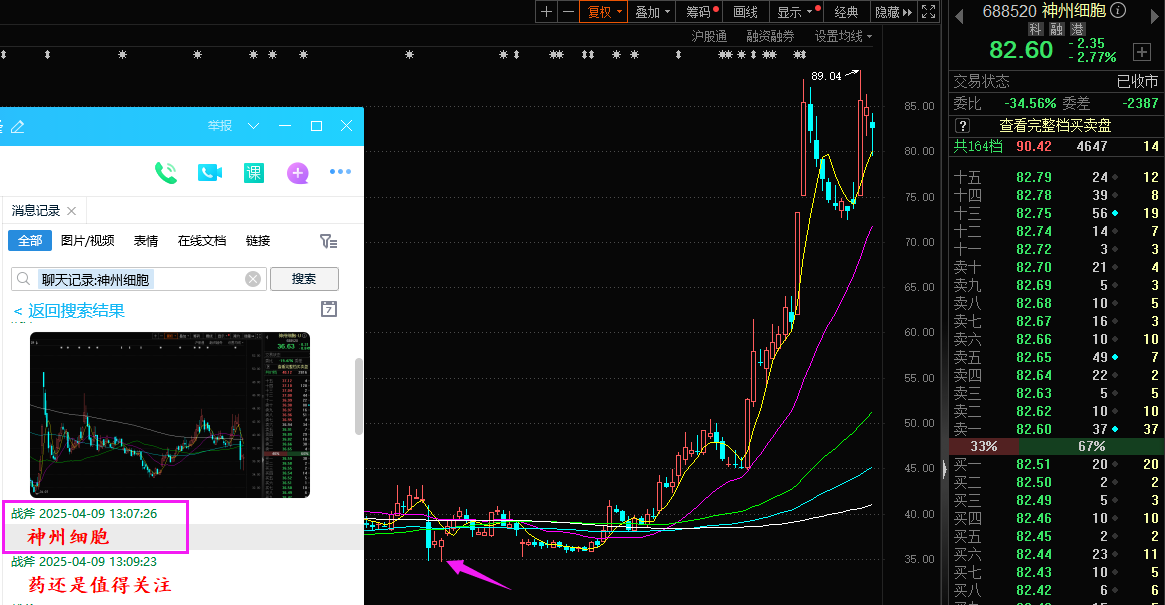Image resolution: width=1165 pixels, height=605 pixels.
Task: Click the 卖一 row at 82.60
Action: [x=1056, y=429]
